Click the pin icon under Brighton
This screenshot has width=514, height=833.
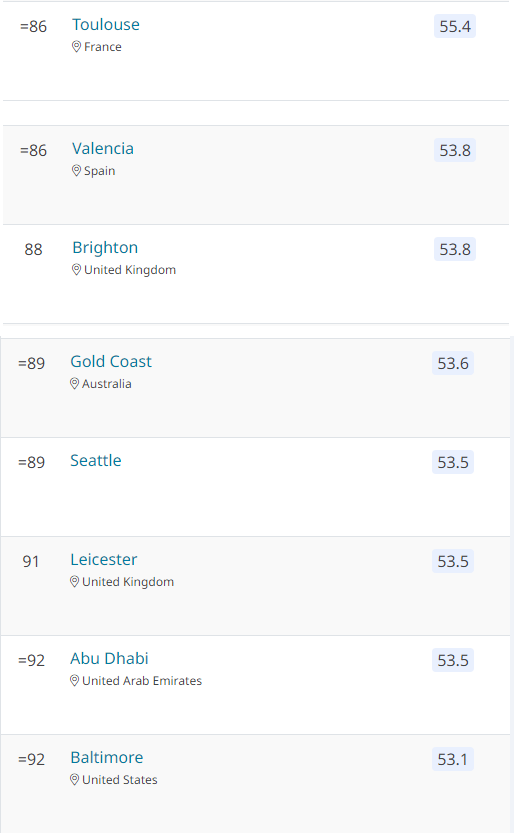coord(76,270)
